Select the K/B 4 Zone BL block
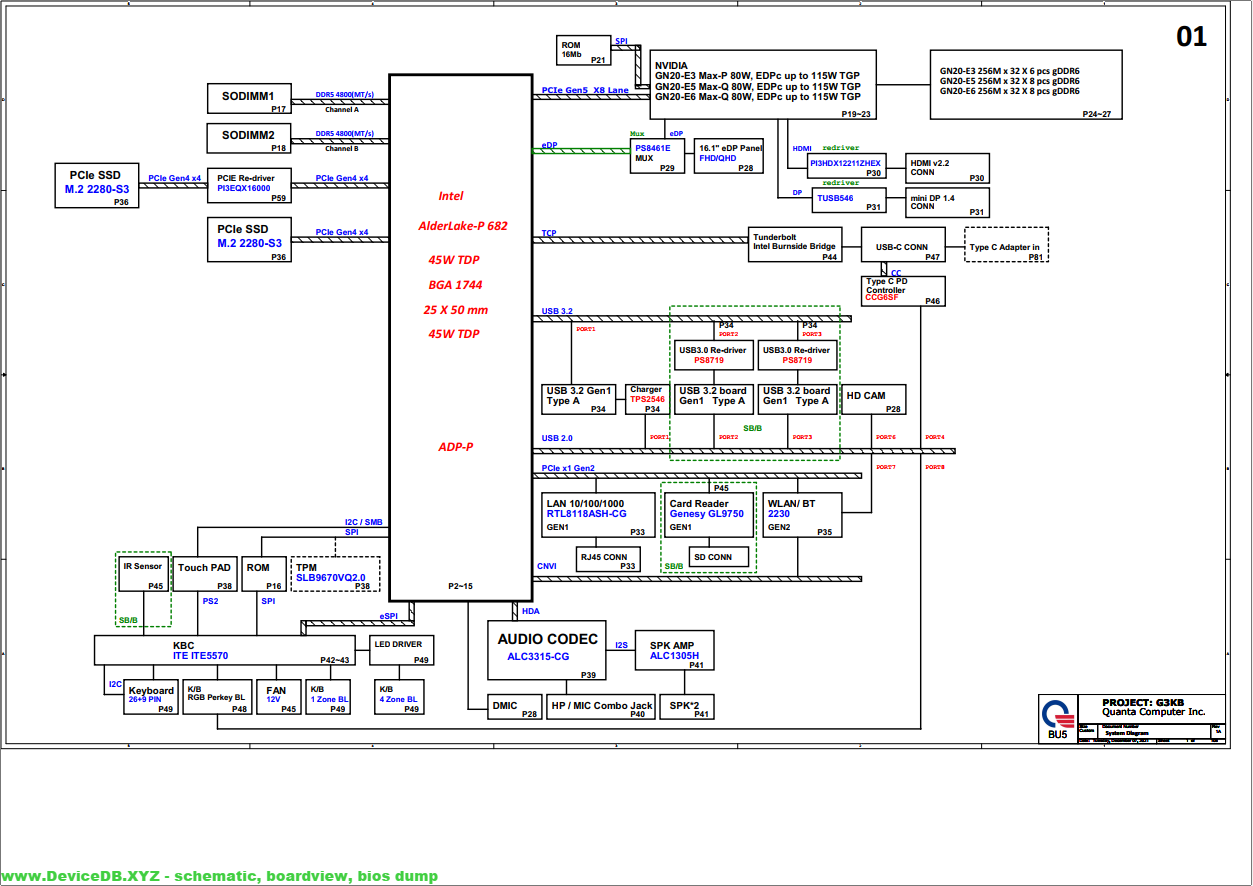Viewport: 1253px width, 886px height. click(399, 698)
